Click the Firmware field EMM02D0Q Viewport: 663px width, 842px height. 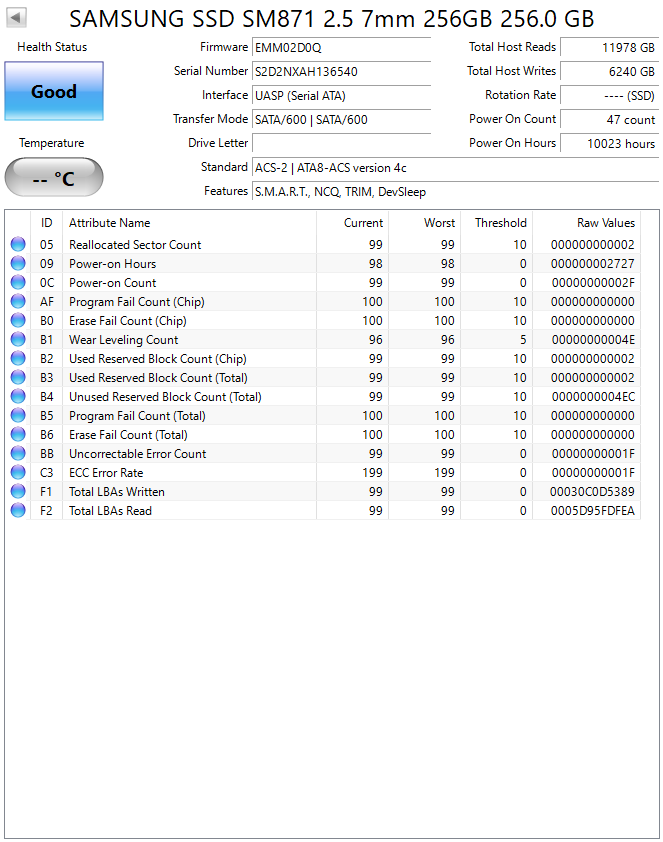coord(341,47)
